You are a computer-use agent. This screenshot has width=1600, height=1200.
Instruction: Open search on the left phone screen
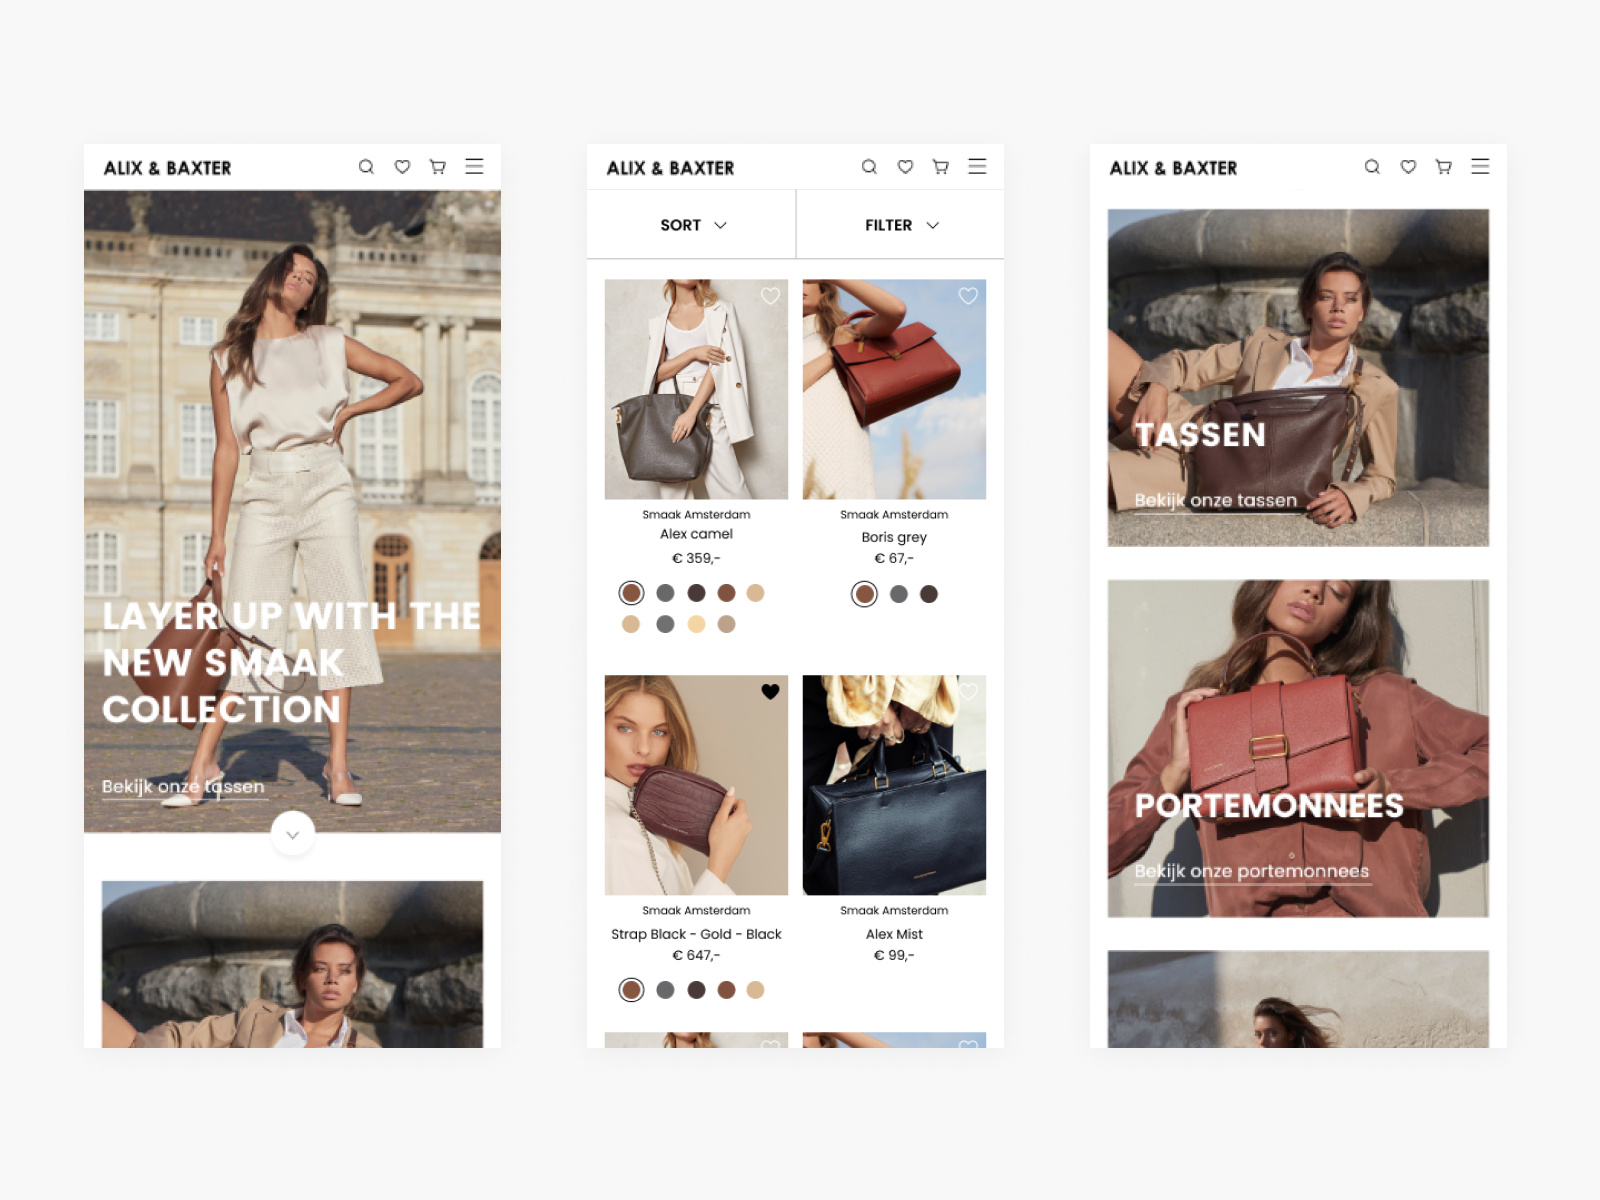pyautogui.click(x=366, y=167)
